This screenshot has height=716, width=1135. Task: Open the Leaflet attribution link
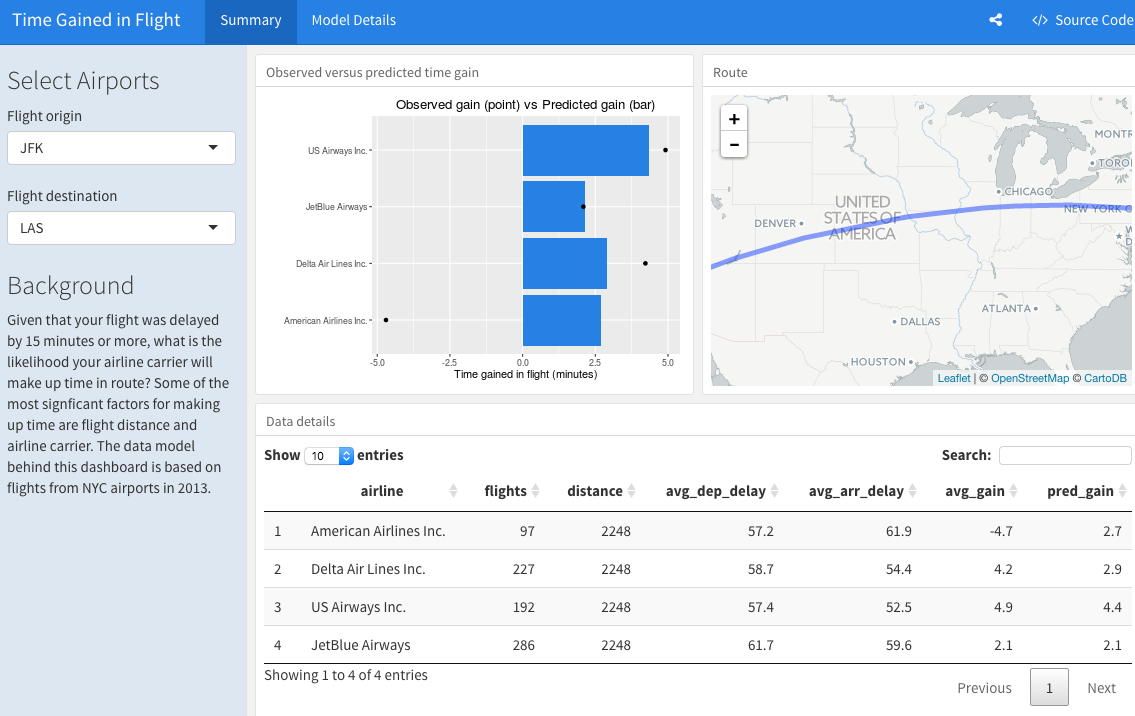coord(953,378)
